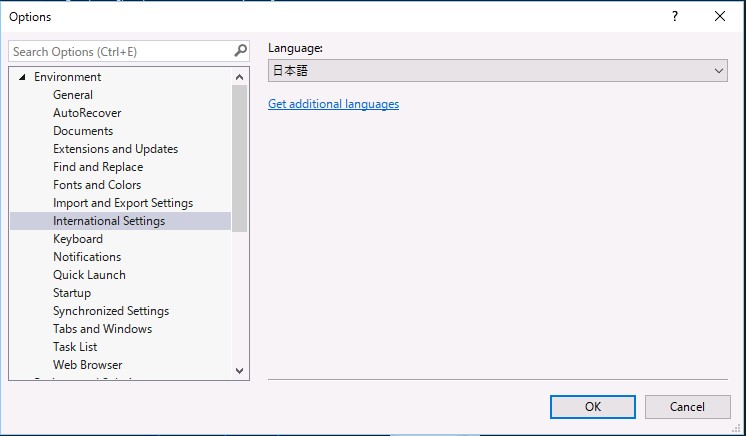The image size is (746, 436).
Task: Go to Quick Launch settings
Action: pos(89,275)
